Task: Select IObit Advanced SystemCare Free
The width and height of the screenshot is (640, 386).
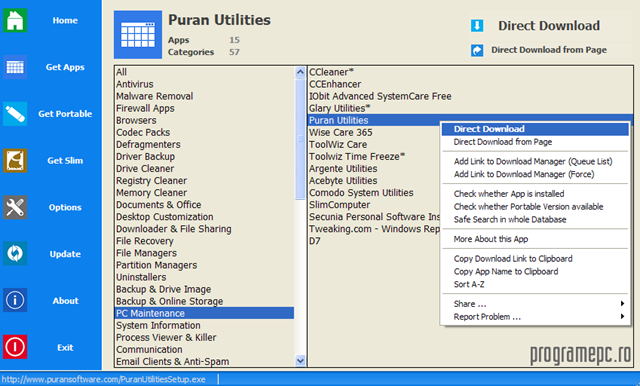Action: coord(469,96)
